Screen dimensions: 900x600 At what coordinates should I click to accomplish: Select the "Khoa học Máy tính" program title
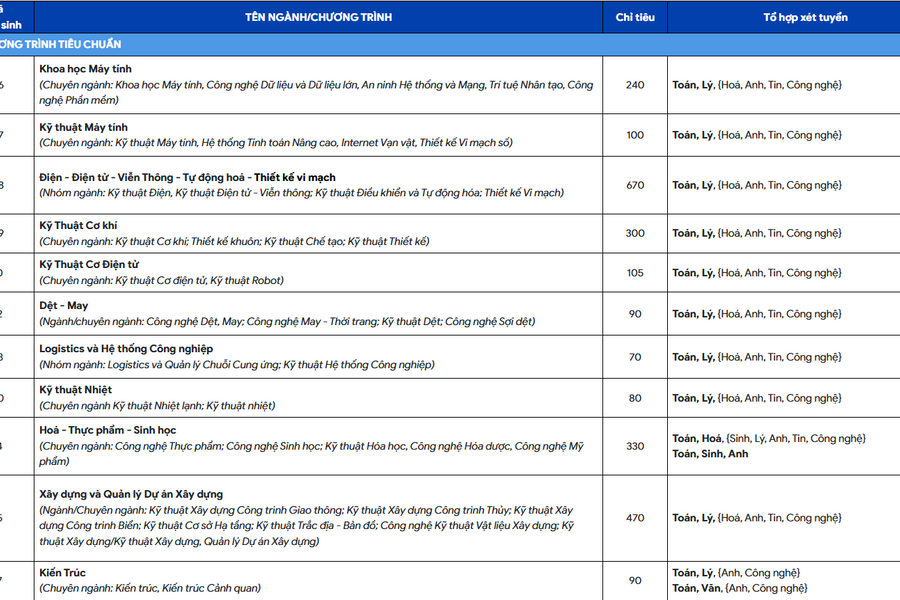pyautogui.click(x=86, y=69)
